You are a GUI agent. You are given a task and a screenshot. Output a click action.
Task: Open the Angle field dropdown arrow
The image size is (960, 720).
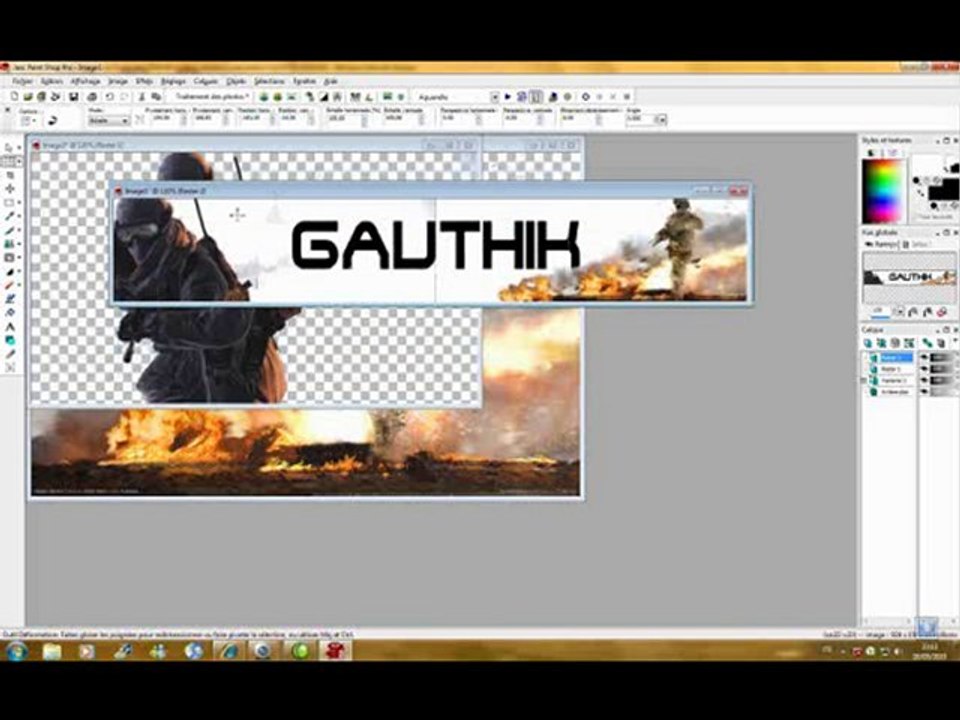pyautogui.click(x=662, y=119)
